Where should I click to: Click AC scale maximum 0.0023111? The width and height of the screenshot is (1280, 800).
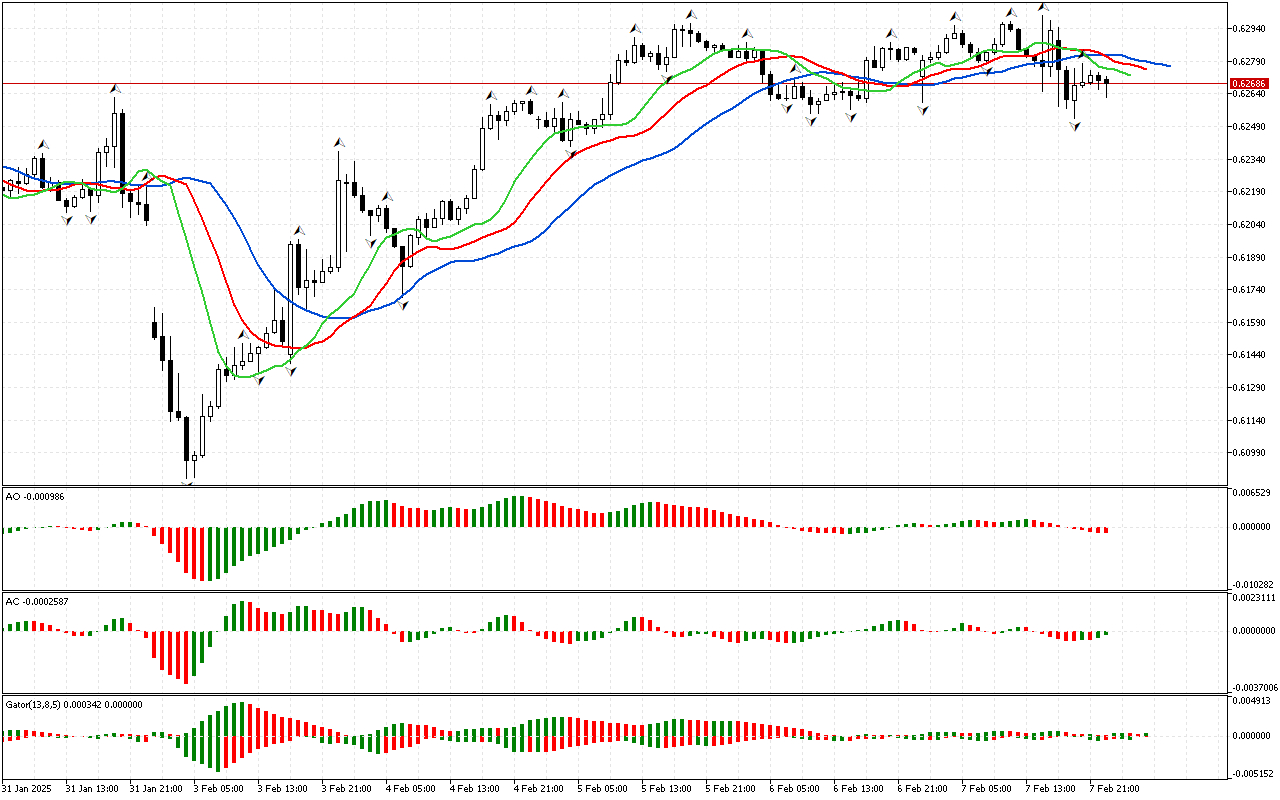(x=1253, y=598)
